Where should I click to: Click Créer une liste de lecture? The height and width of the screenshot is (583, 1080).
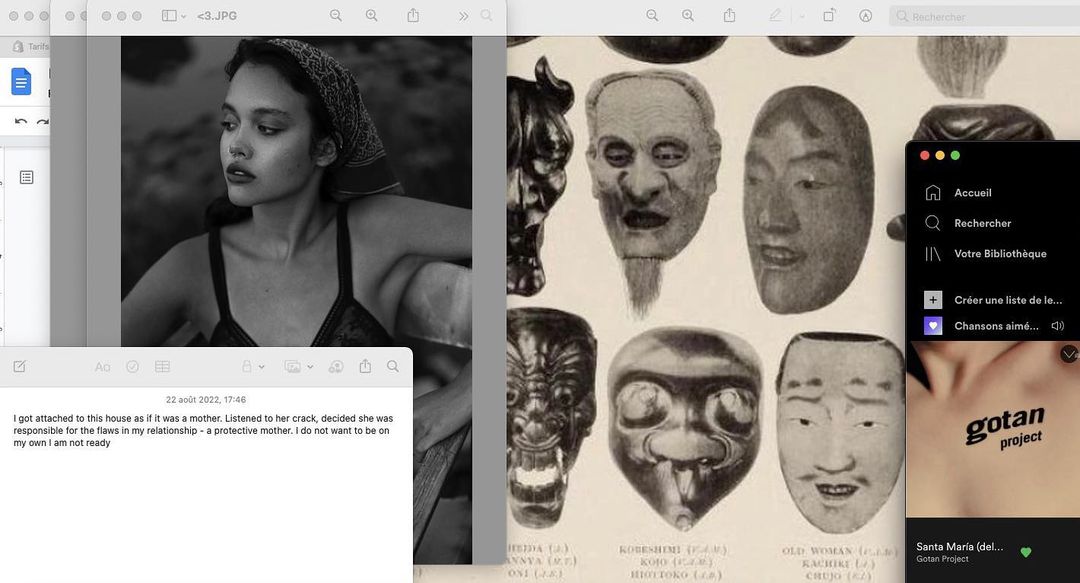point(1007,300)
